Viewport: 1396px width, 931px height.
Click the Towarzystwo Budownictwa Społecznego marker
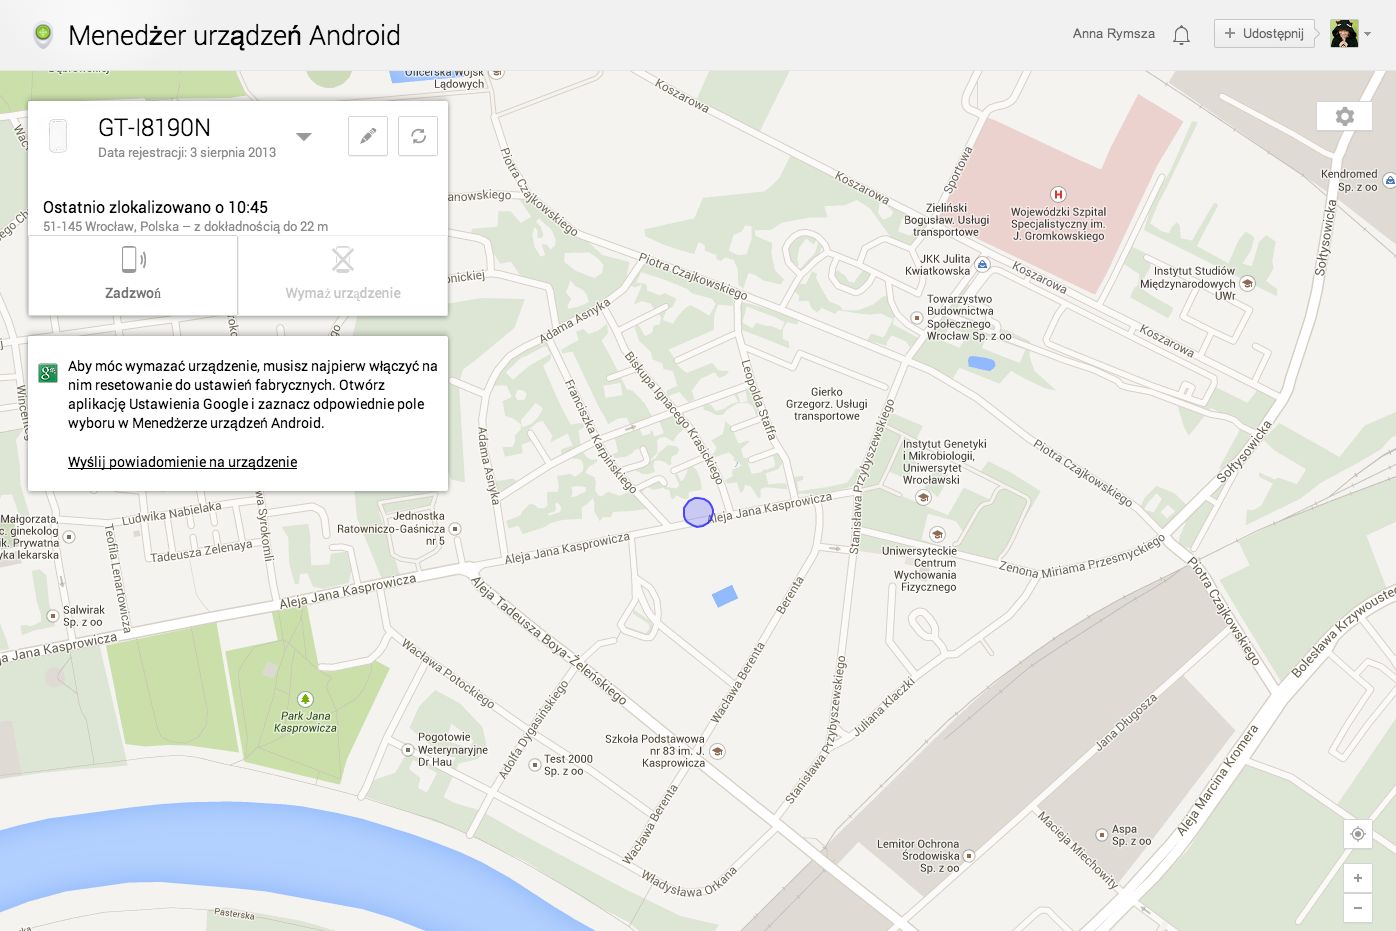pyautogui.click(x=916, y=317)
